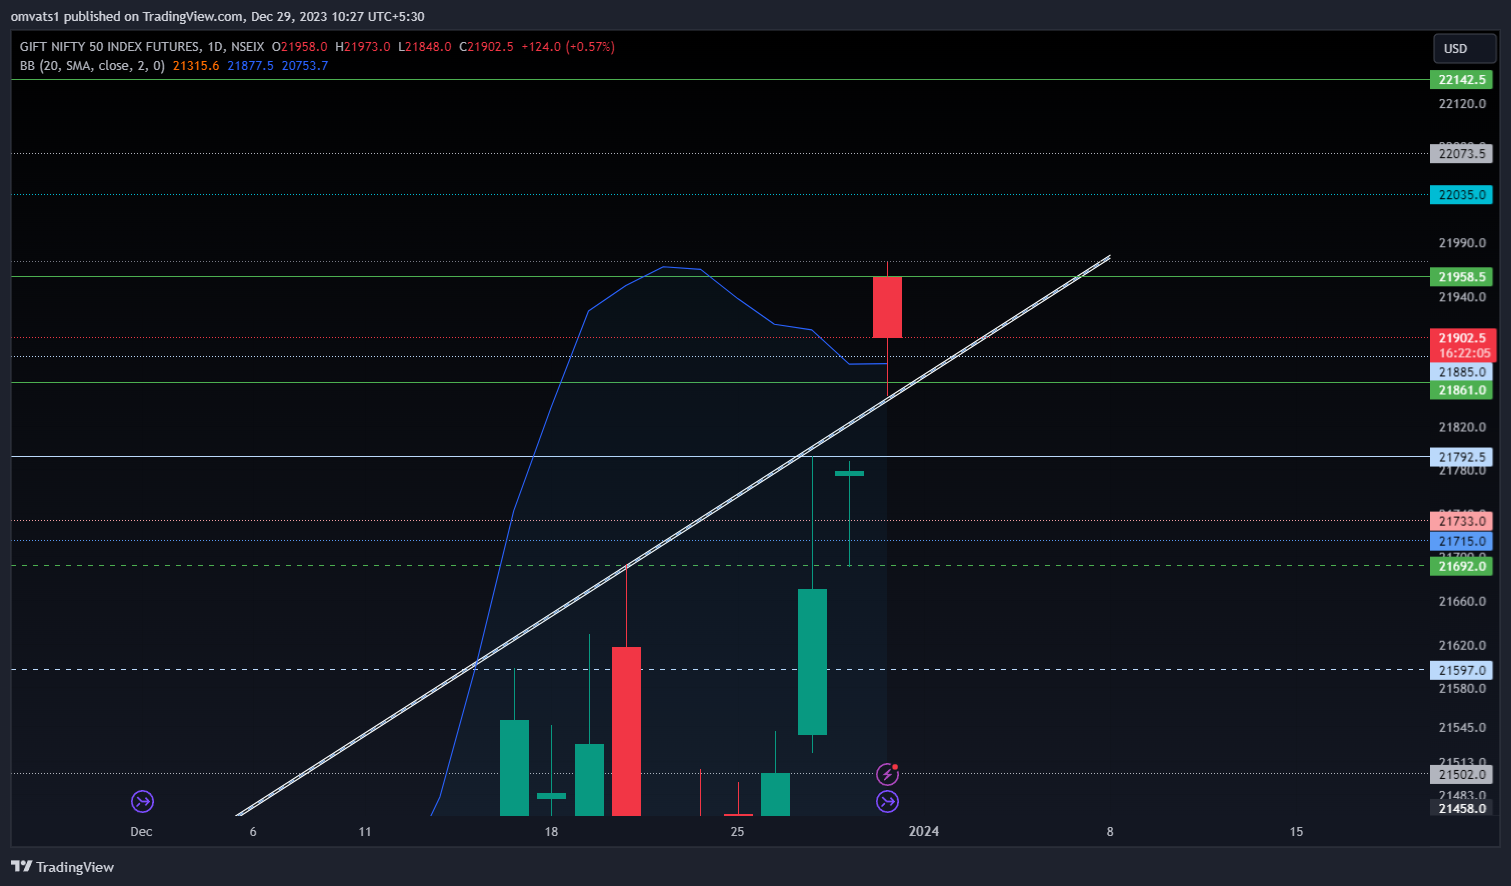The width and height of the screenshot is (1511, 886).
Task: Click the purple arrow icon below the lightning icon
Action: click(x=887, y=801)
